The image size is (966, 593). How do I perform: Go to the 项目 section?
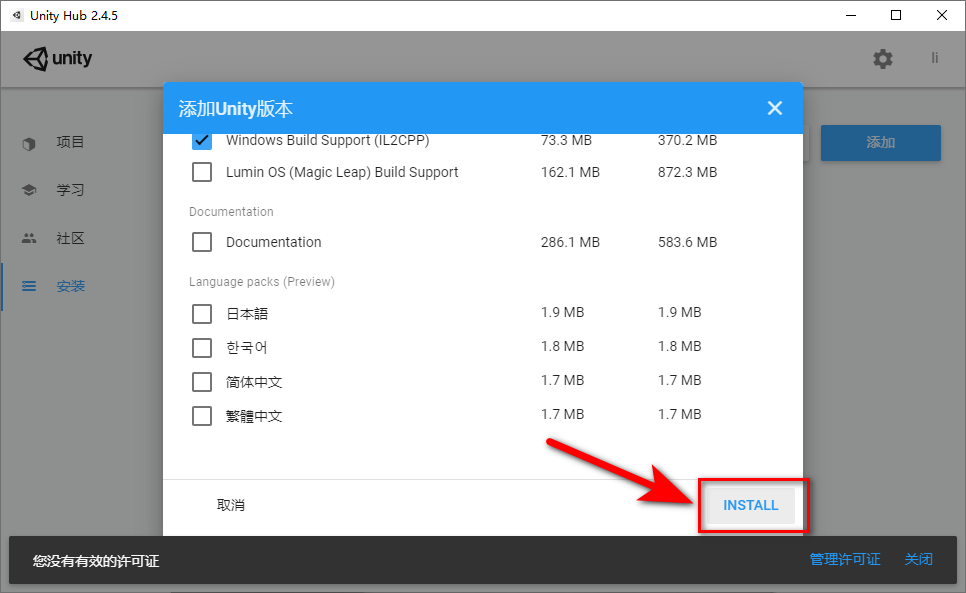pos(70,142)
